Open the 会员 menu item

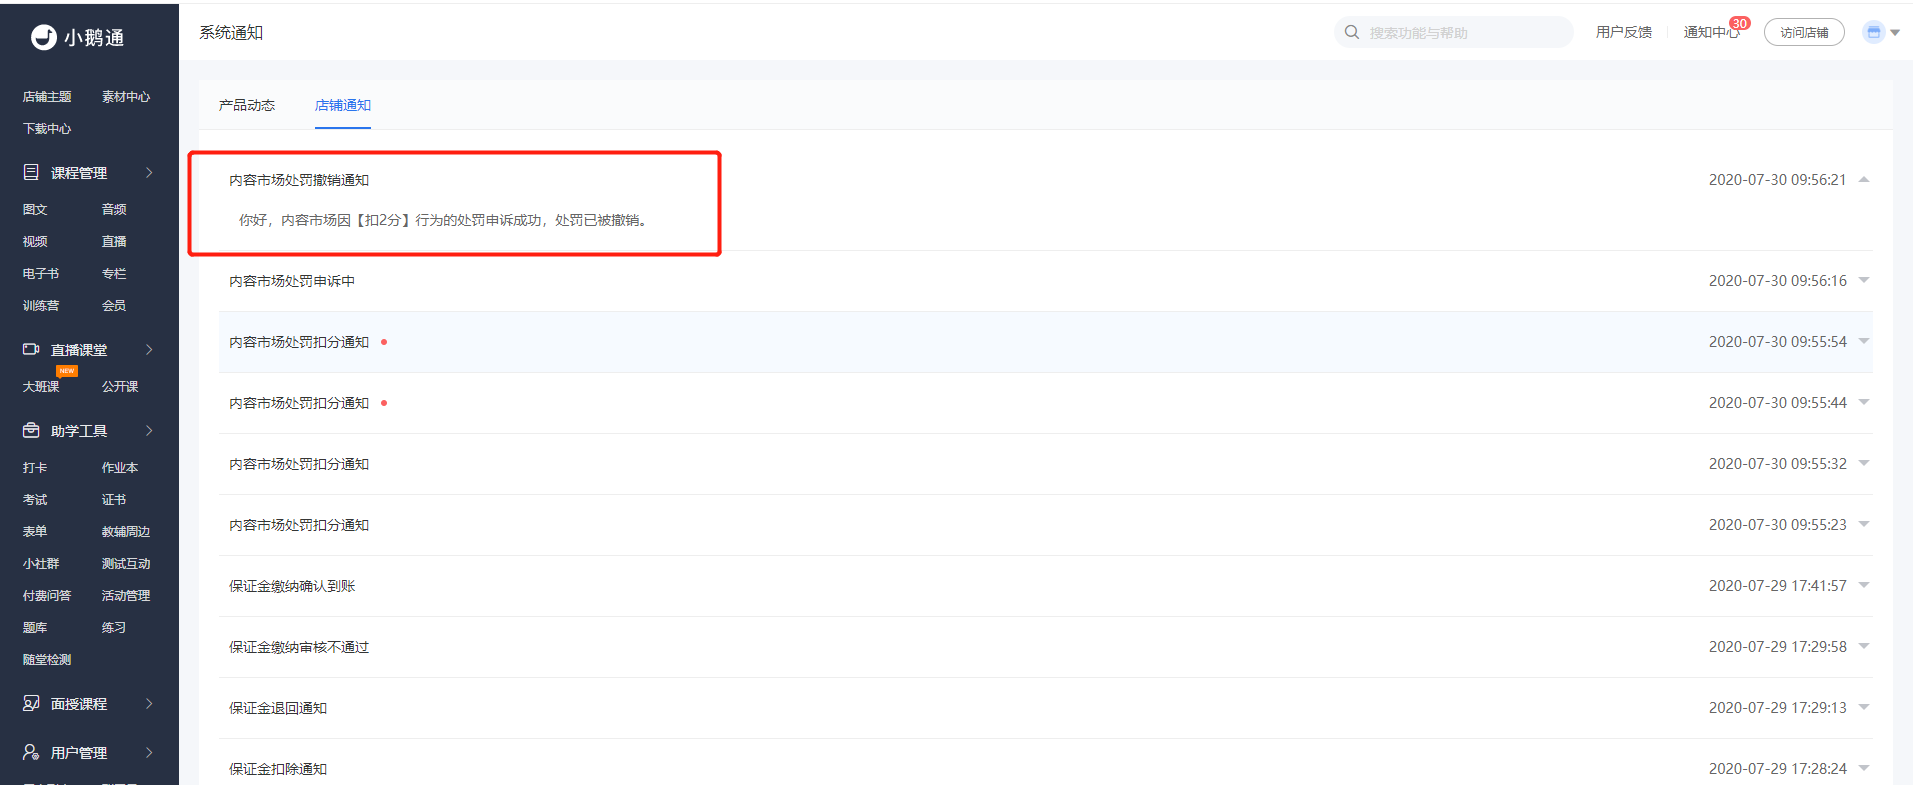tap(114, 306)
